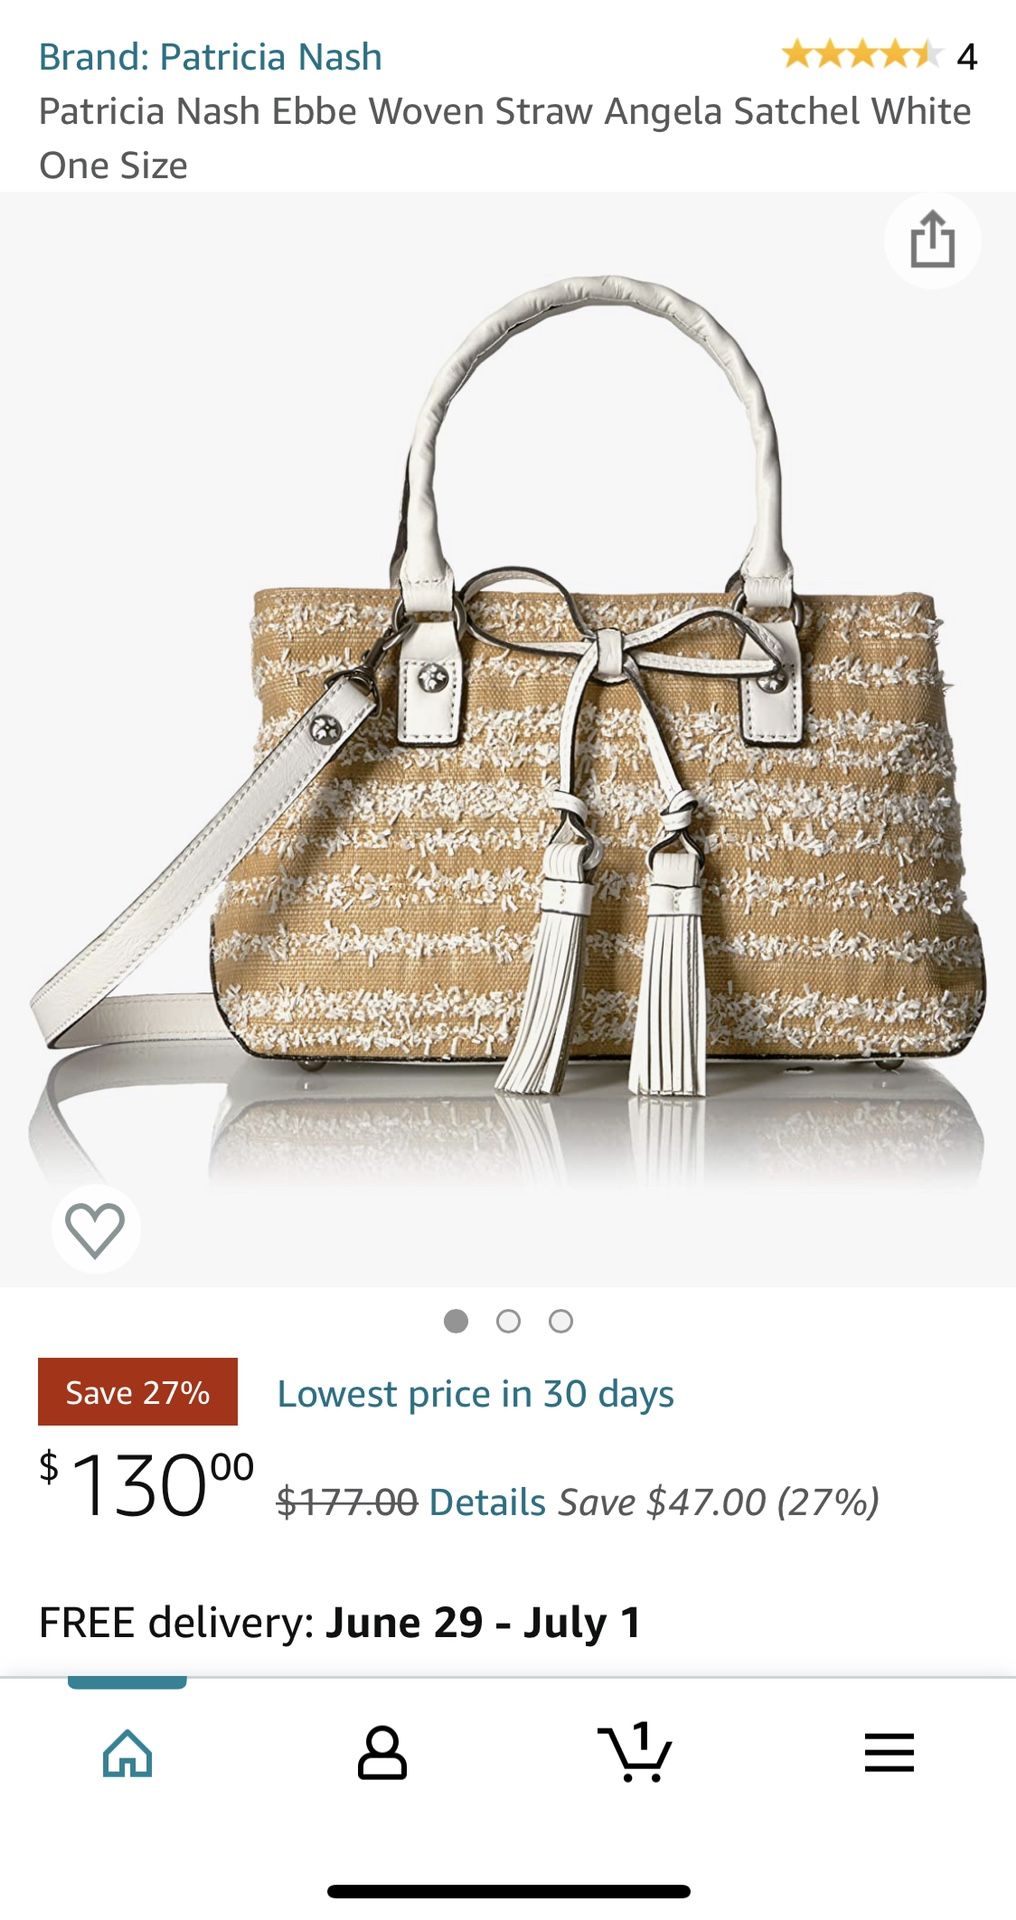Open the Brand: Patricia Nash link
The image size is (1016, 1920).
click(x=210, y=57)
